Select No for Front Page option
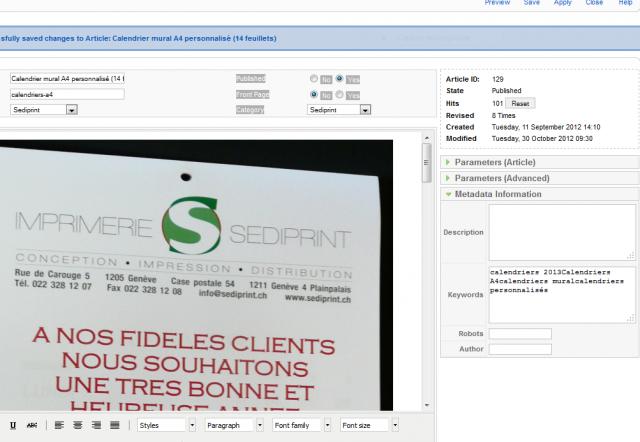 click(313, 94)
